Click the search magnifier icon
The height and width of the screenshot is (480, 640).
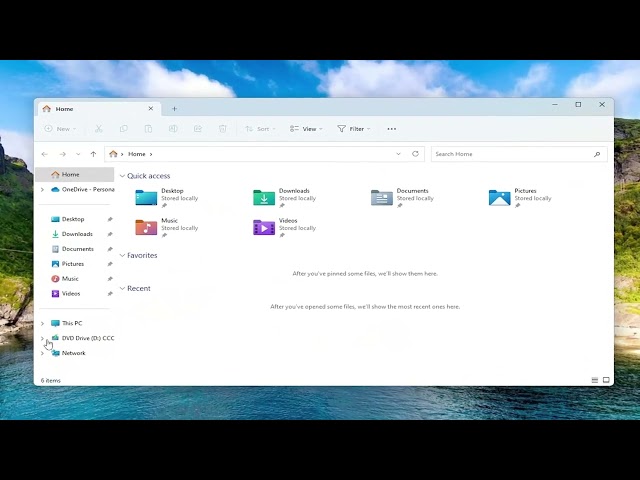pos(597,154)
